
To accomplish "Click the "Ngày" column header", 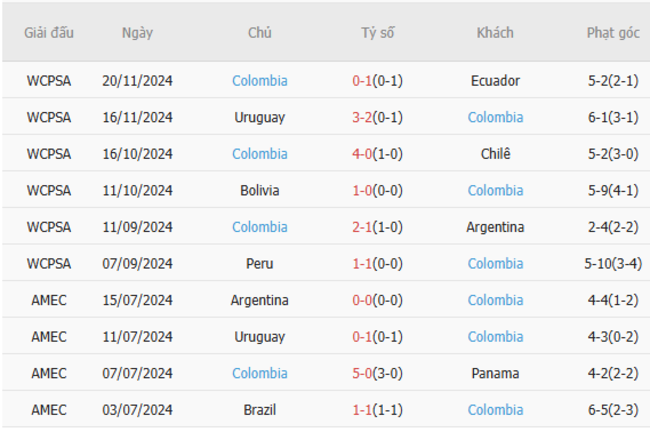I will pos(137,33).
